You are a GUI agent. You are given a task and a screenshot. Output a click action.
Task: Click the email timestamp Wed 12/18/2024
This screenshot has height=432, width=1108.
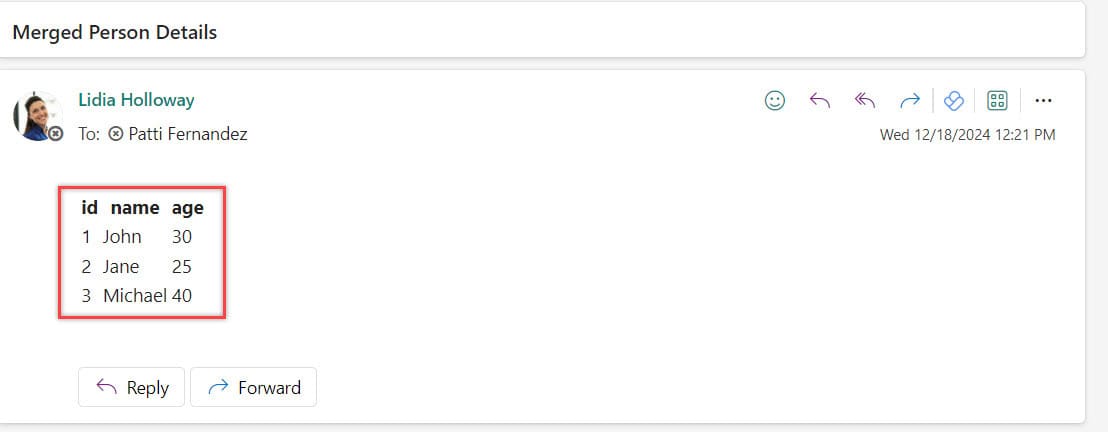pos(967,135)
